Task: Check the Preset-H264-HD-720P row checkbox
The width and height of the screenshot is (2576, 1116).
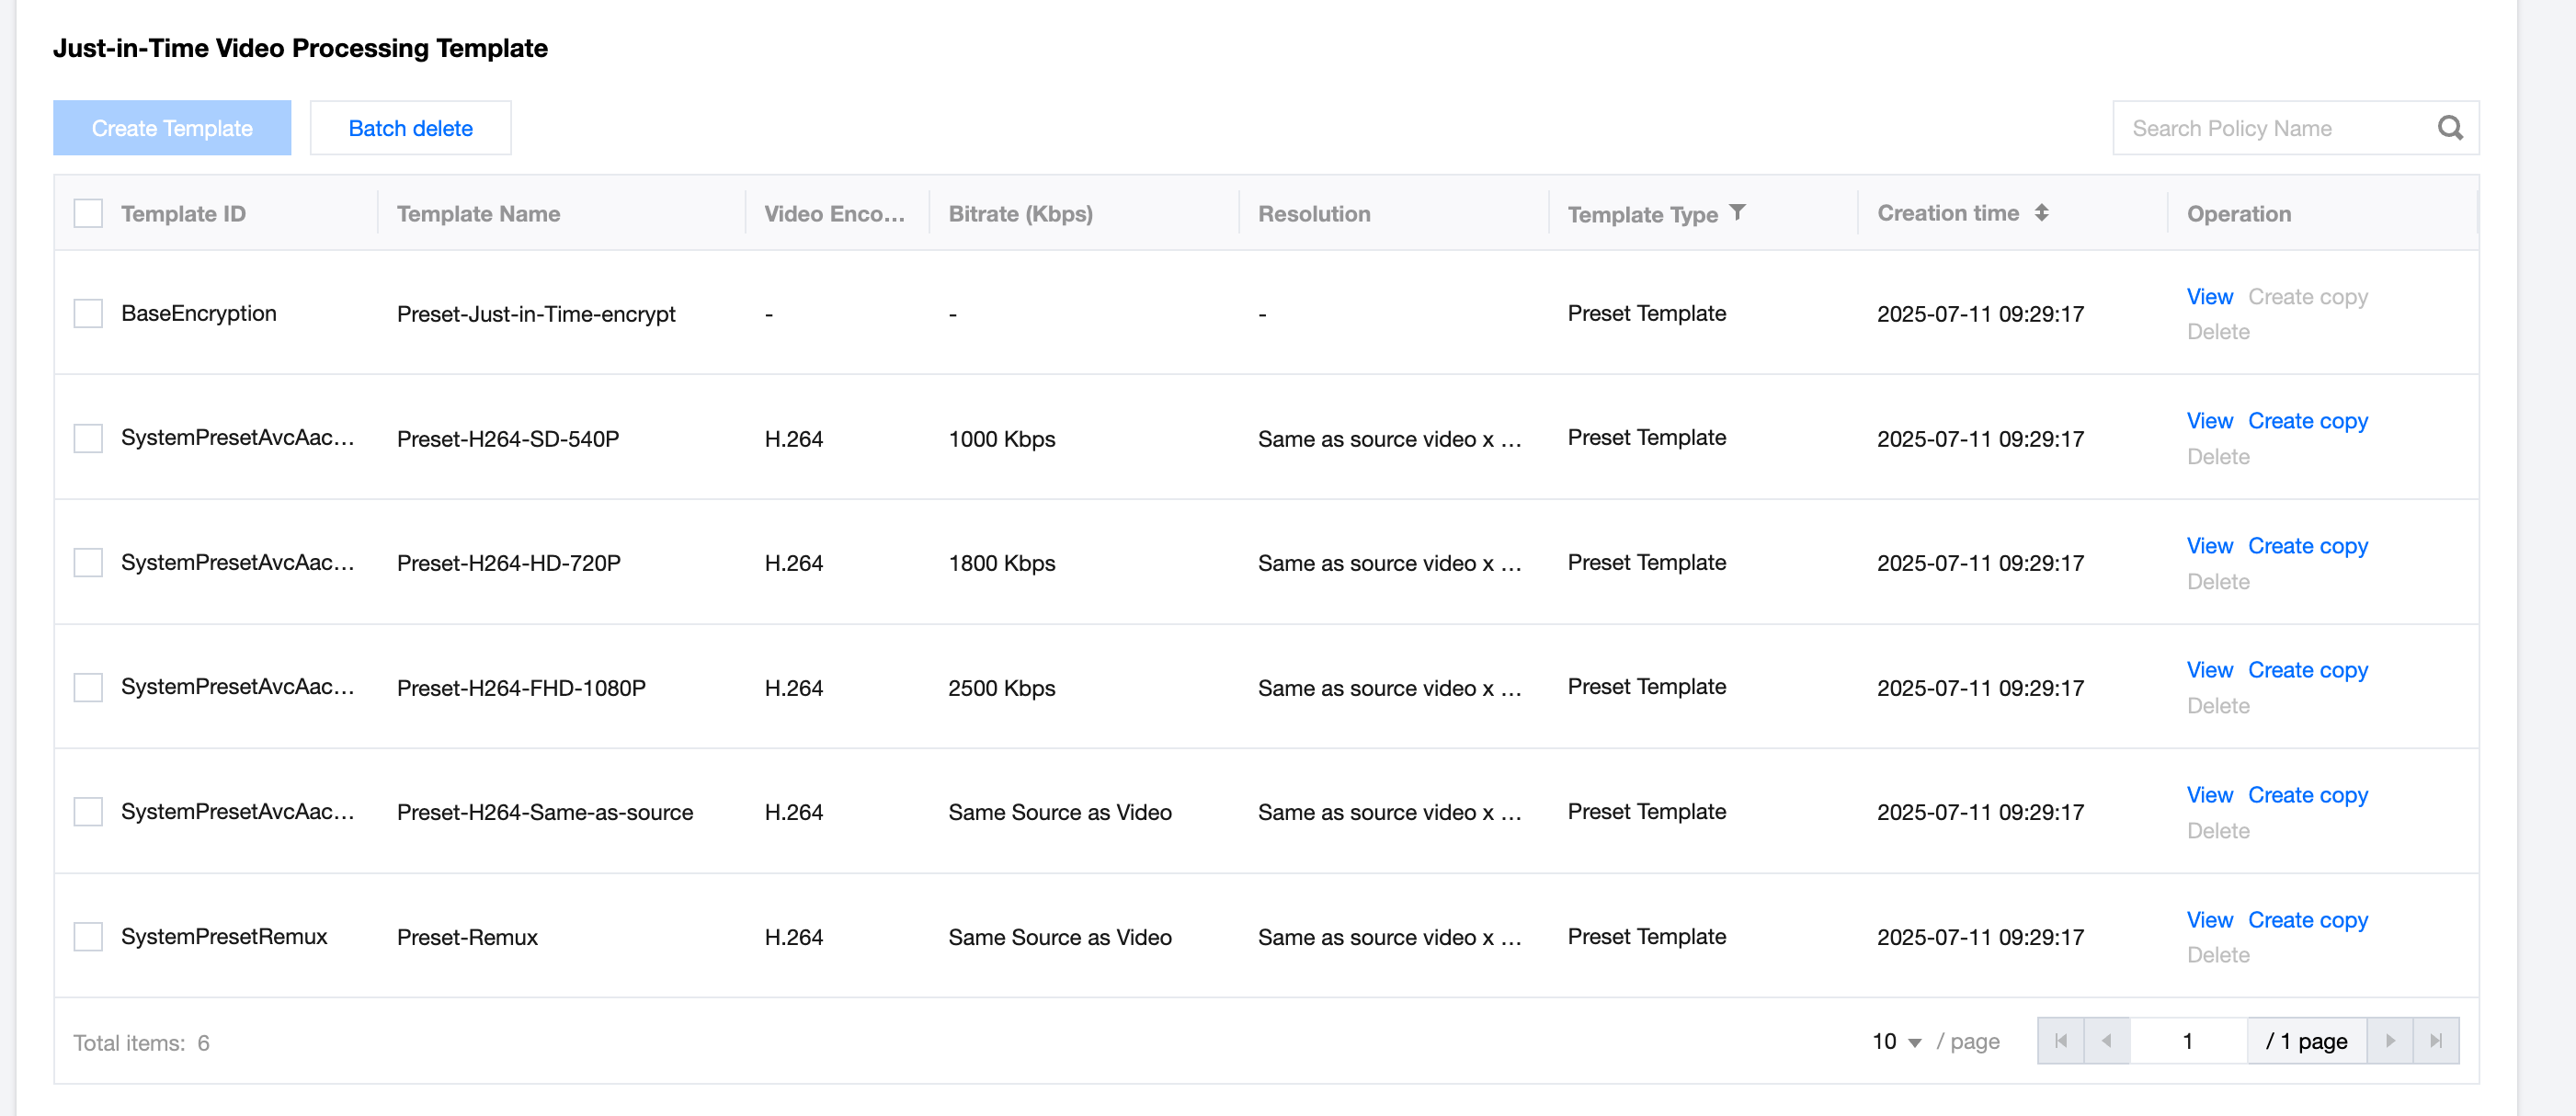Action: (x=88, y=563)
